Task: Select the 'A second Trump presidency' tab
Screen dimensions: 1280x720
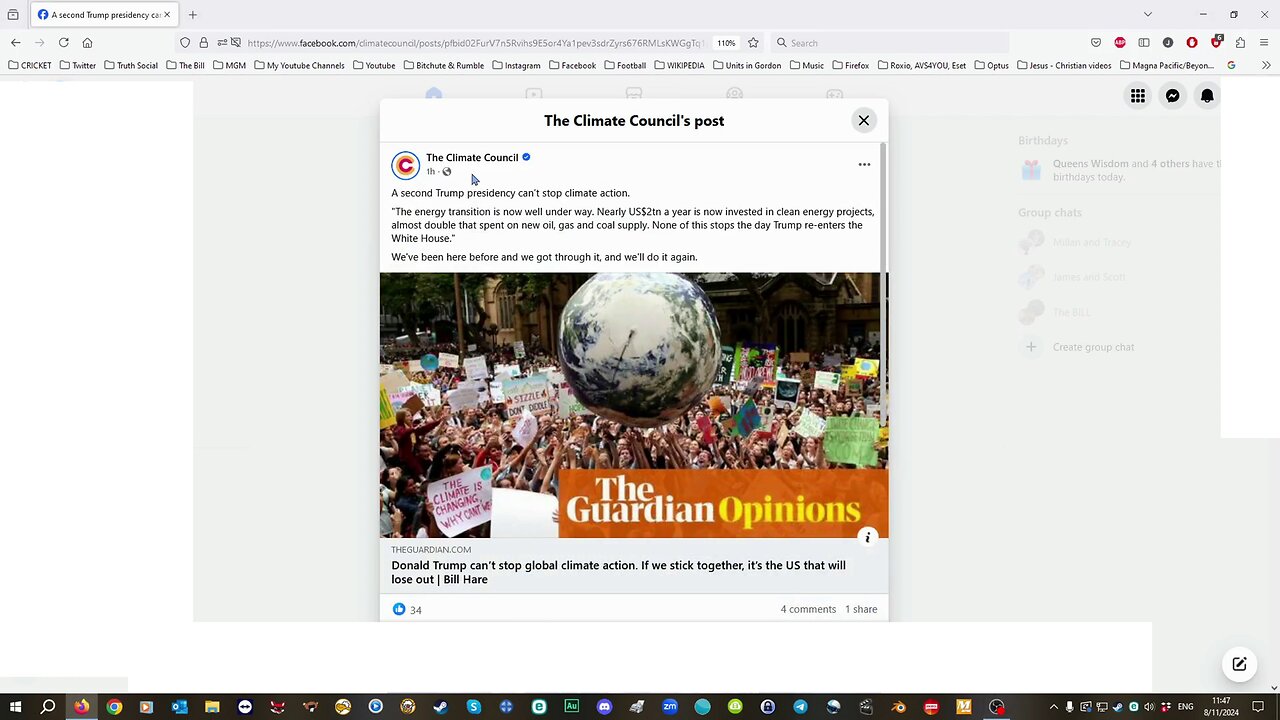Action: point(103,15)
